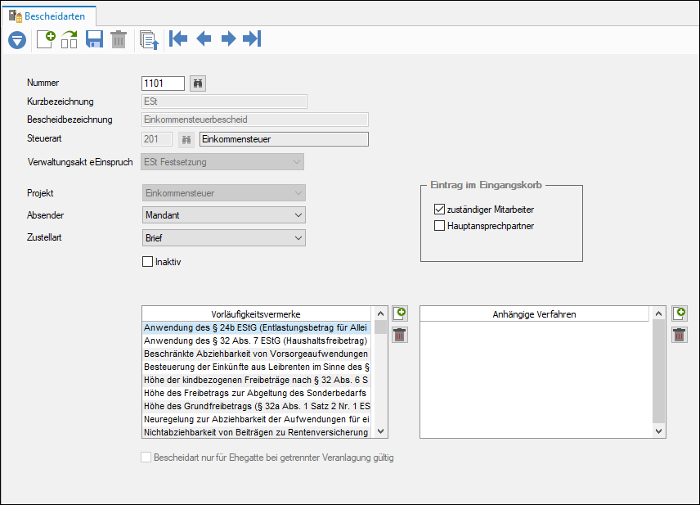Jump to the last record
This screenshot has height=505, width=700.
(252, 39)
